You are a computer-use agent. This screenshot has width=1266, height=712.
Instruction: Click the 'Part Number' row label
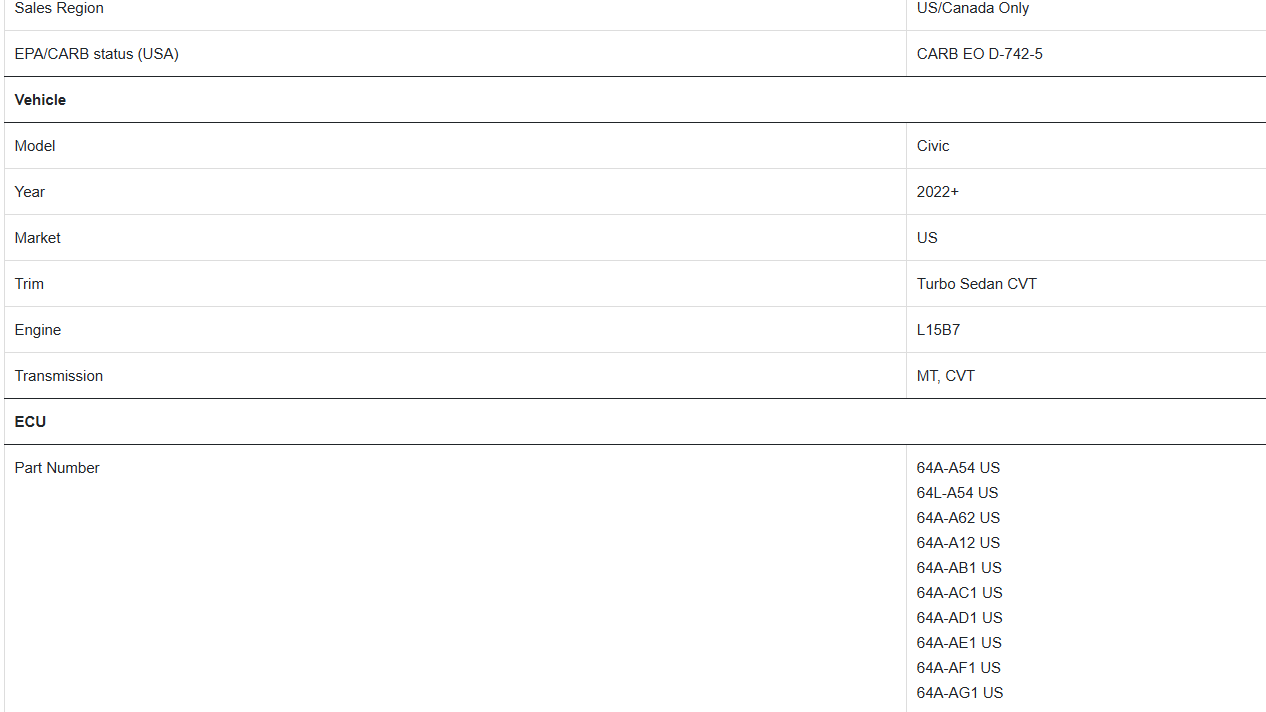[x=57, y=468]
